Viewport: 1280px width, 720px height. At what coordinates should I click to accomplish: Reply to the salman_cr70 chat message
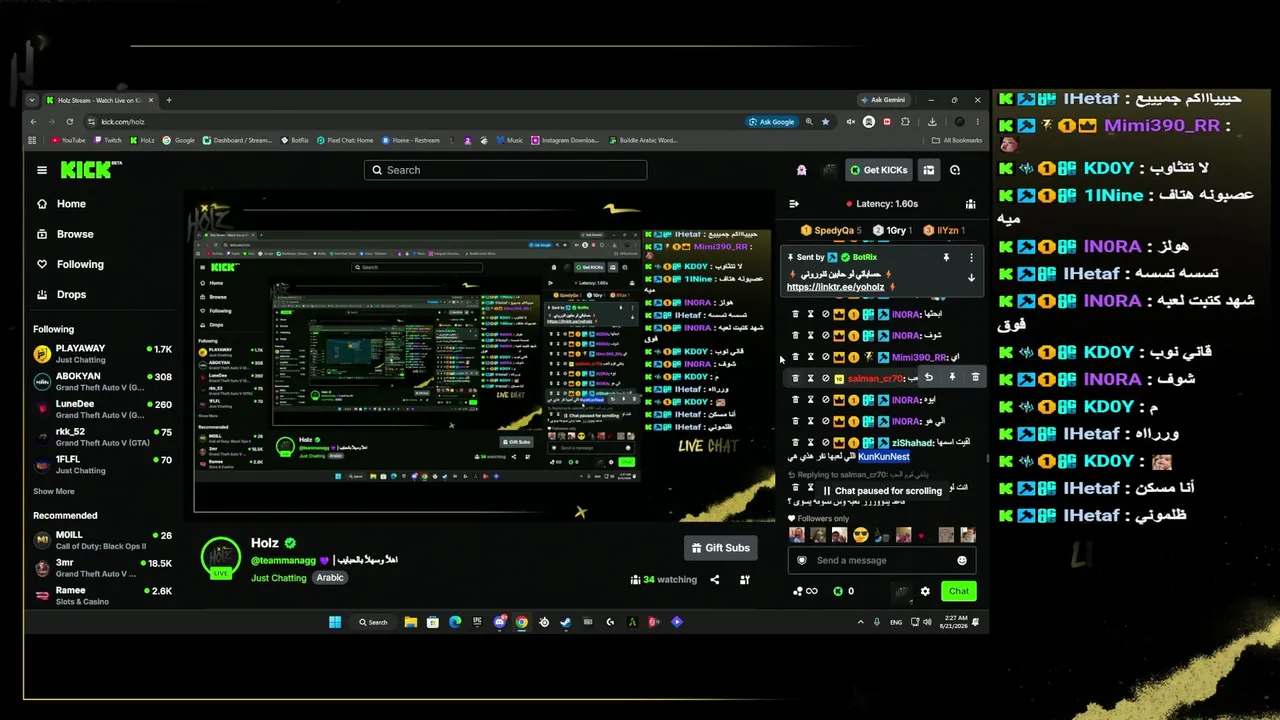[x=929, y=378]
